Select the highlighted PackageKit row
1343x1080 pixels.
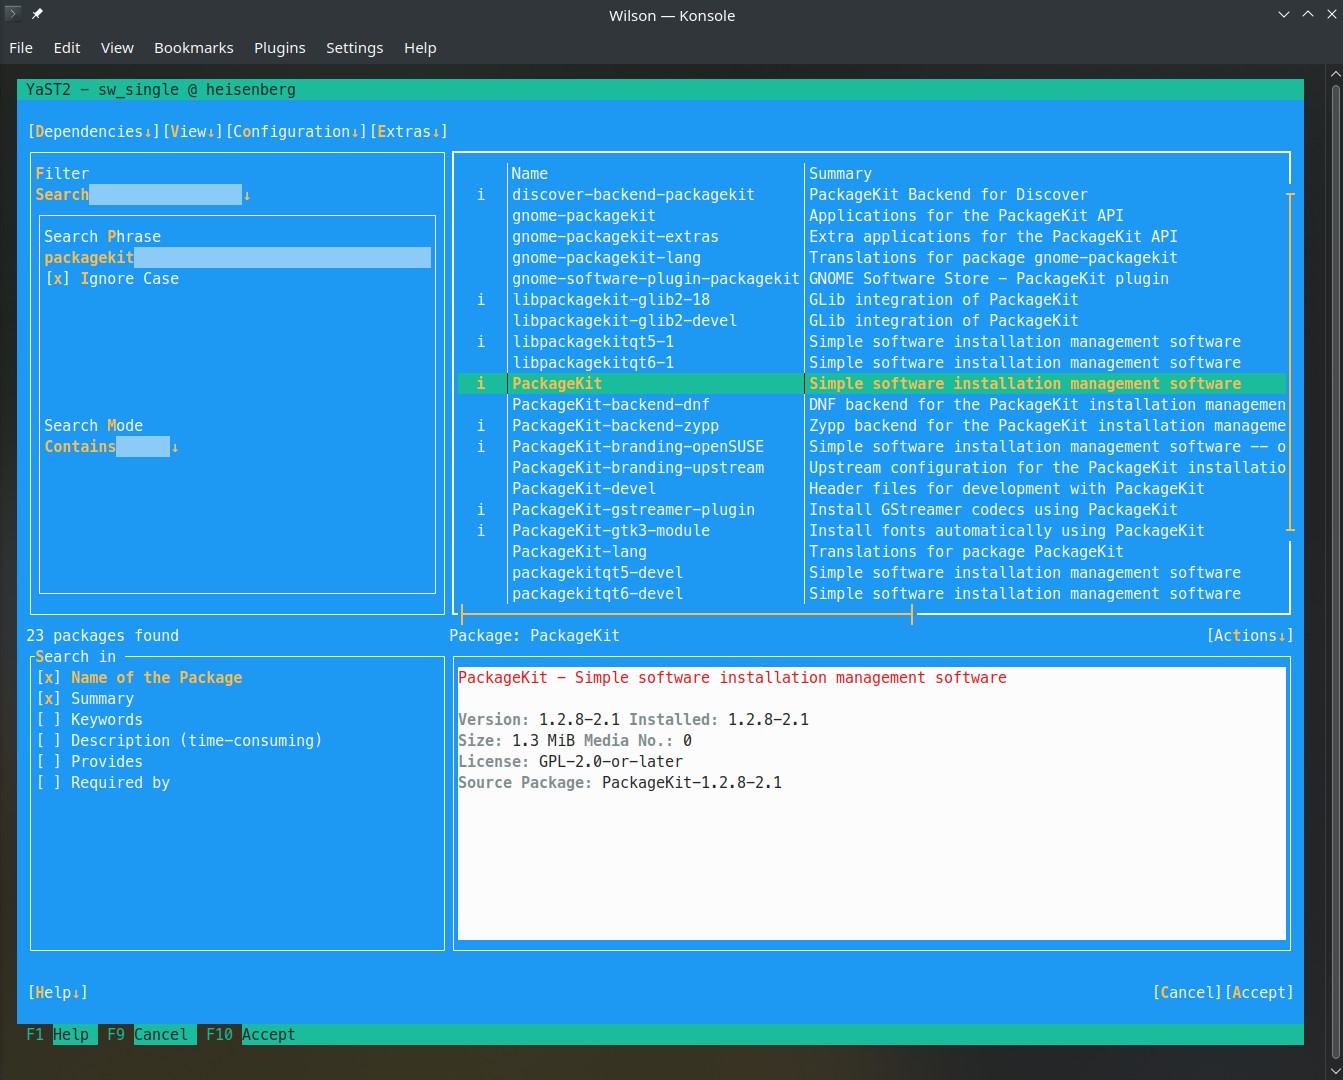871,384
